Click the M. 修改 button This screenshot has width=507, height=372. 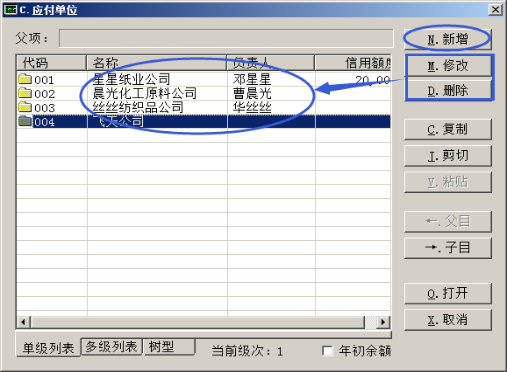click(448, 66)
